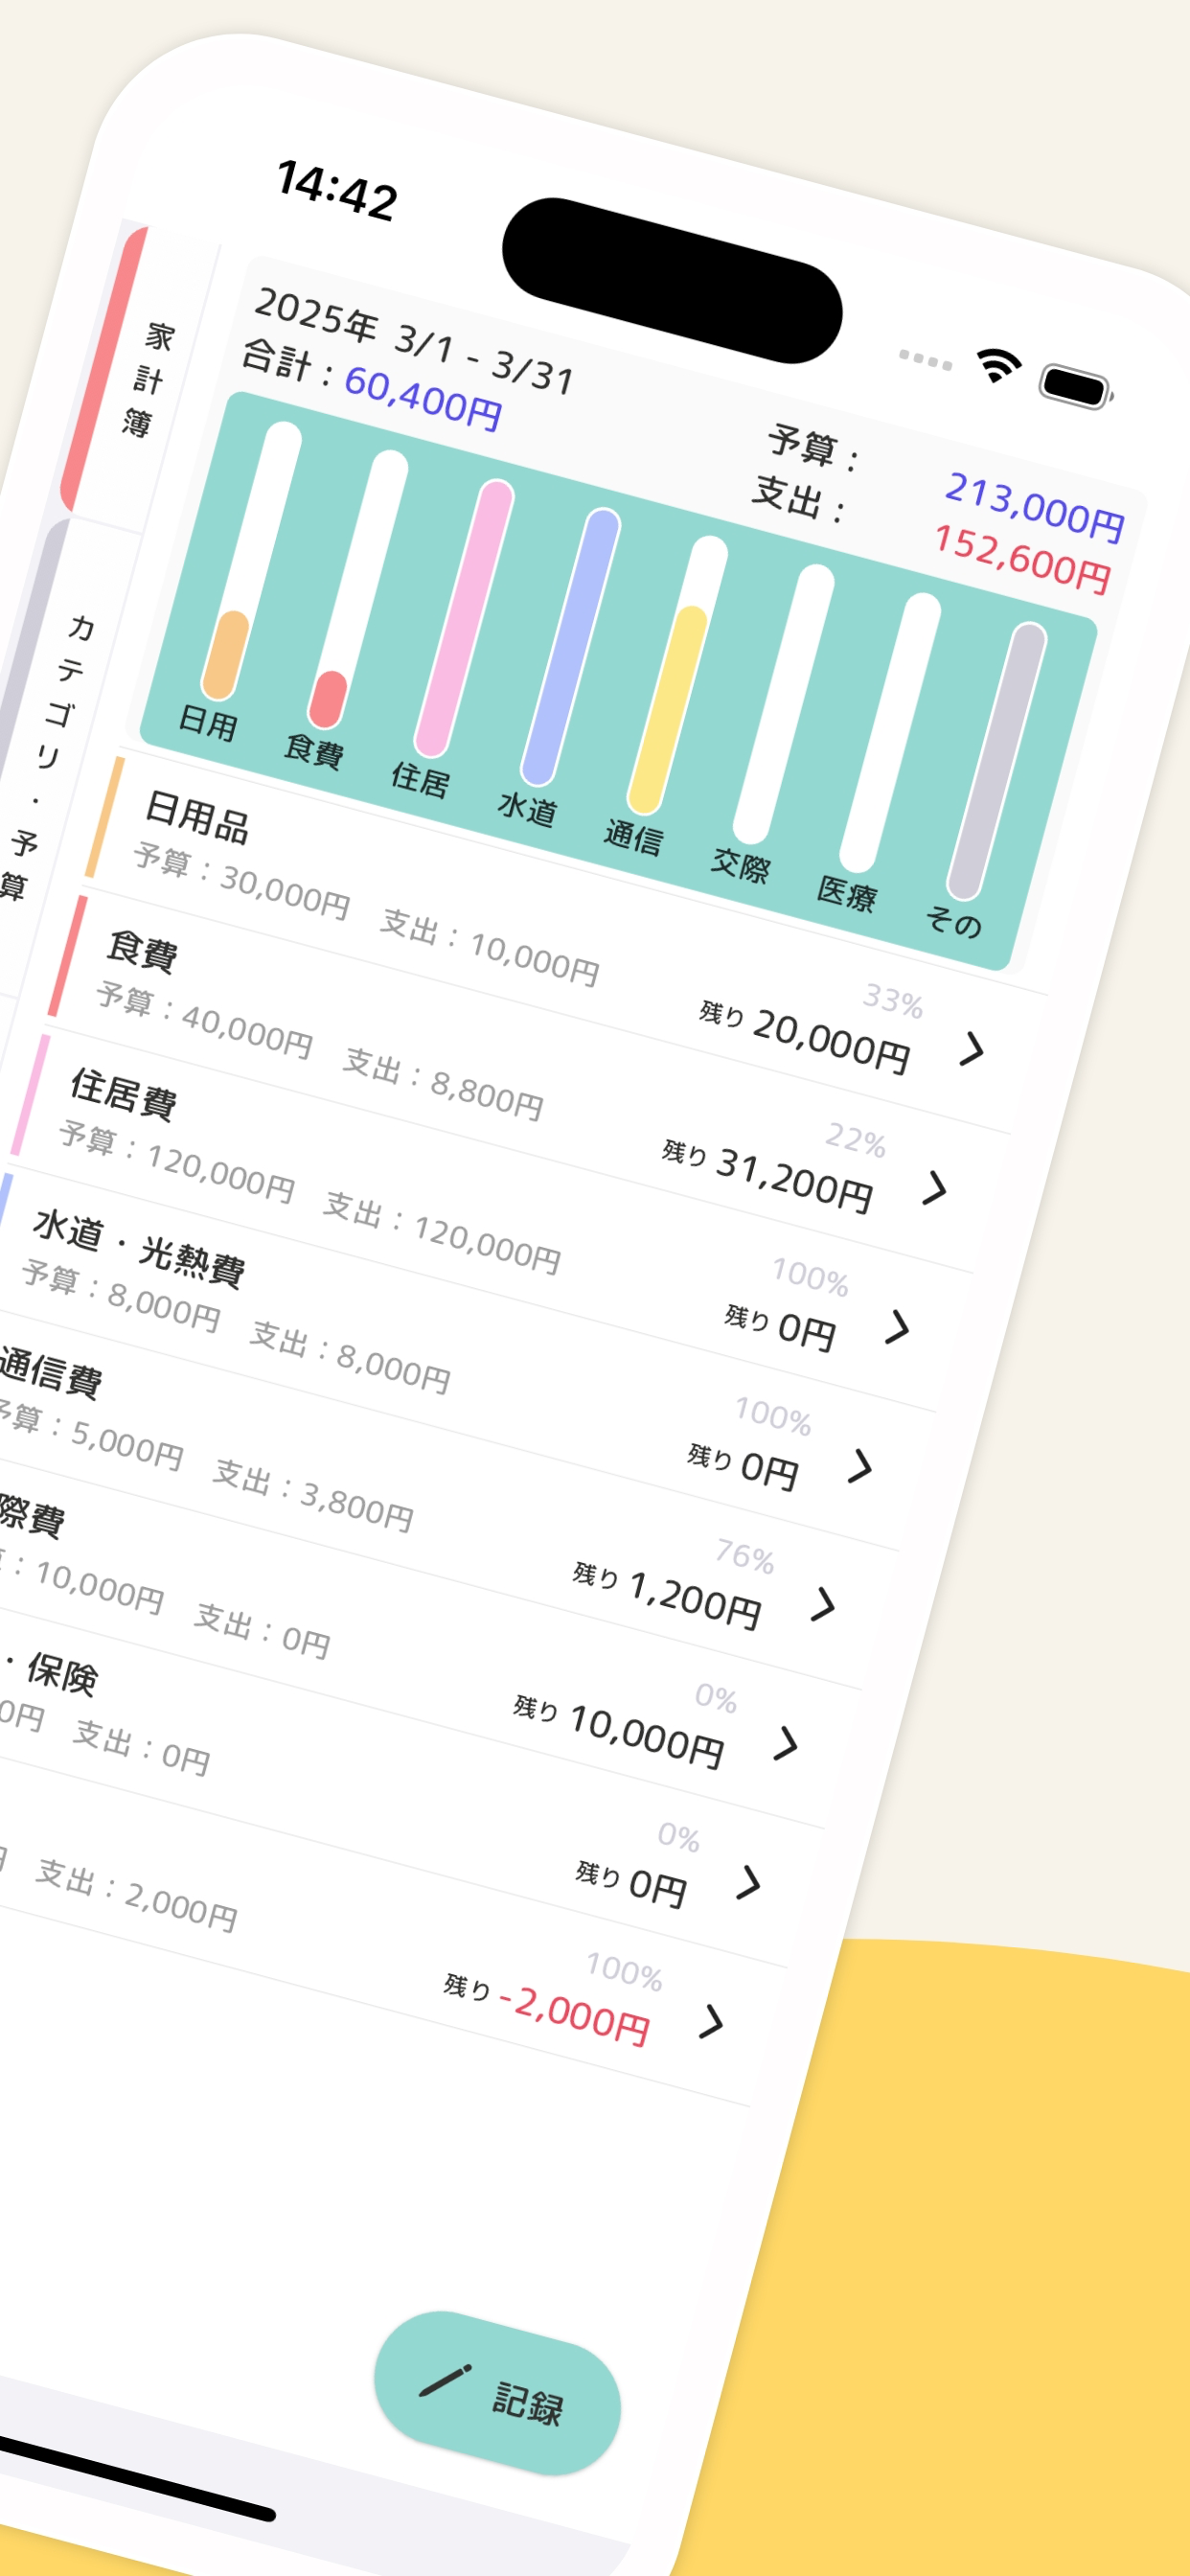
Task: Select the その gray bar in chart
Action: [x=996, y=761]
